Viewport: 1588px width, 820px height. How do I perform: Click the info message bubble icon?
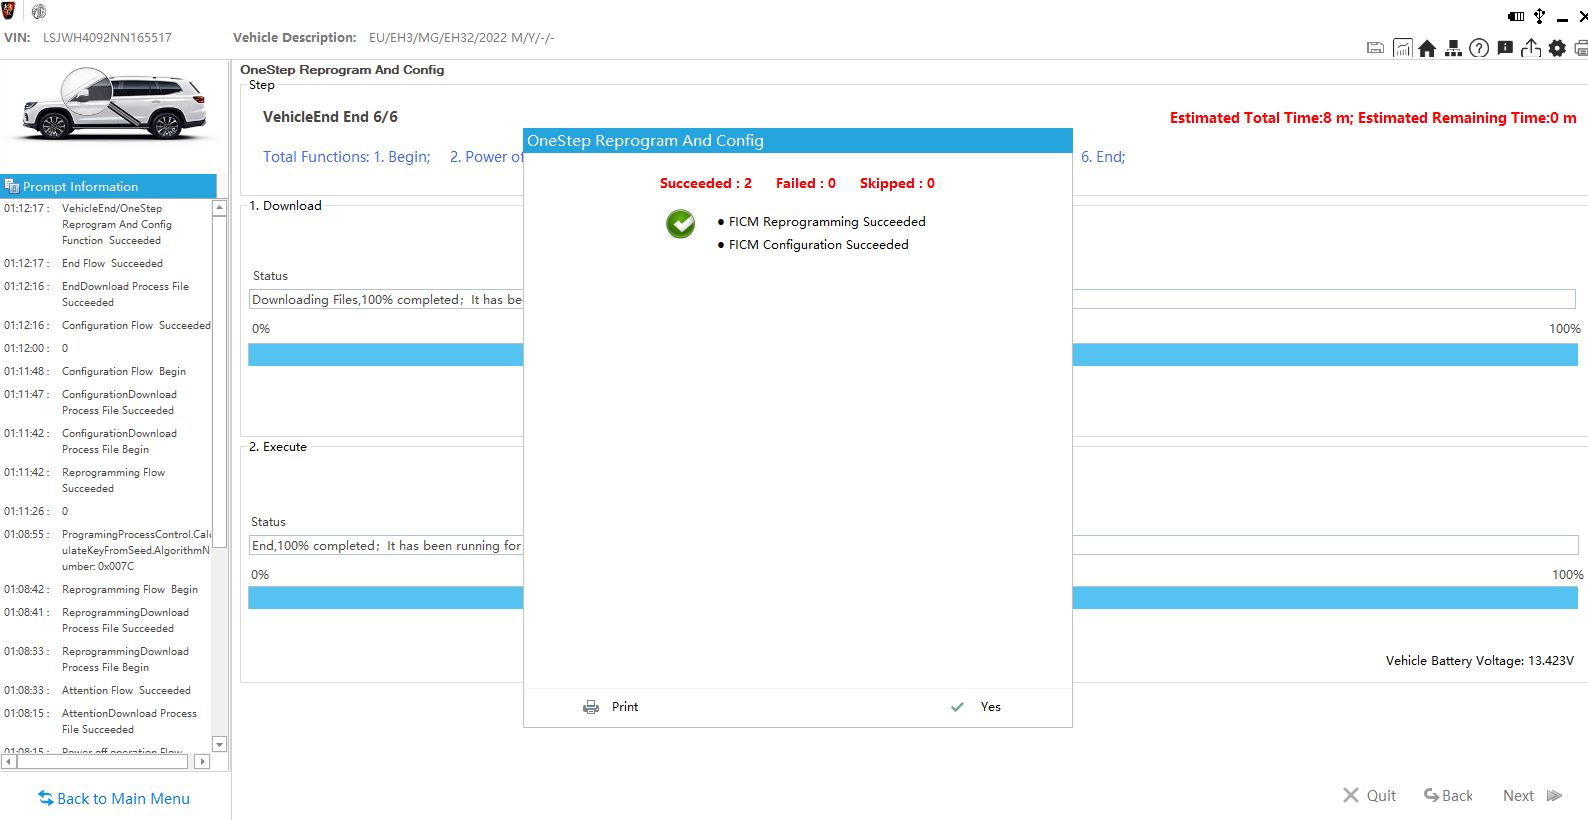(1505, 48)
